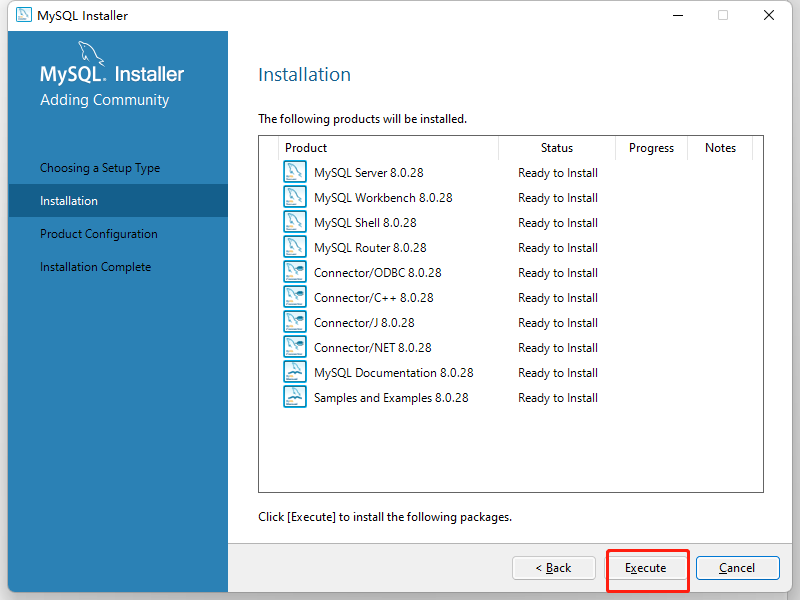Click Ready to Install status for MySQL Shell
The width and height of the screenshot is (800, 600).
pyautogui.click(x=558, y=223)
